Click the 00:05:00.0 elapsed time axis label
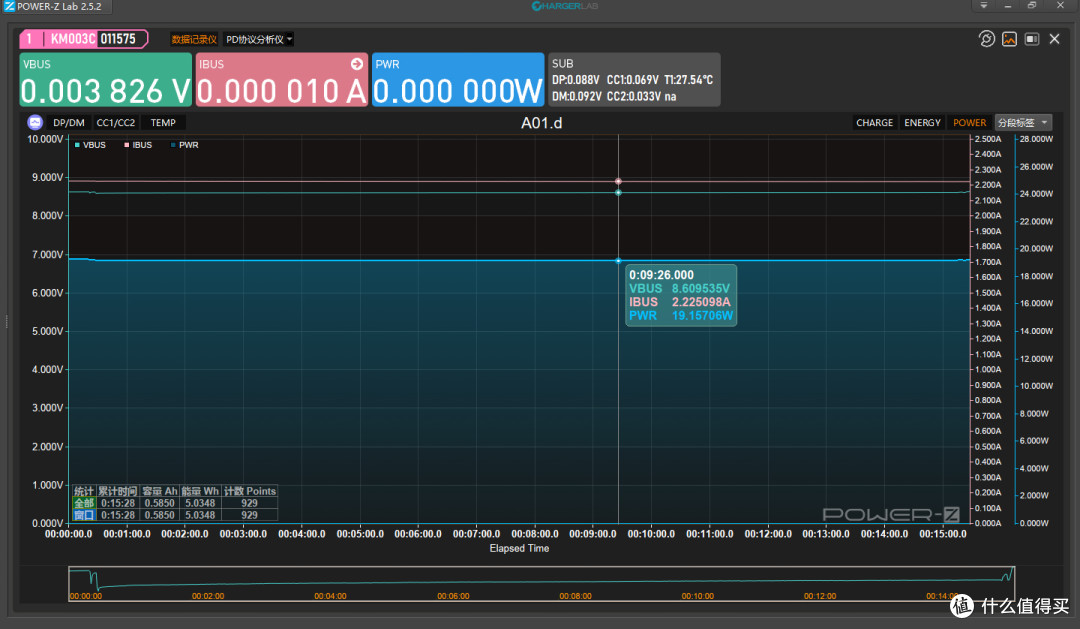1080x629 pixels. coord(360,534)
